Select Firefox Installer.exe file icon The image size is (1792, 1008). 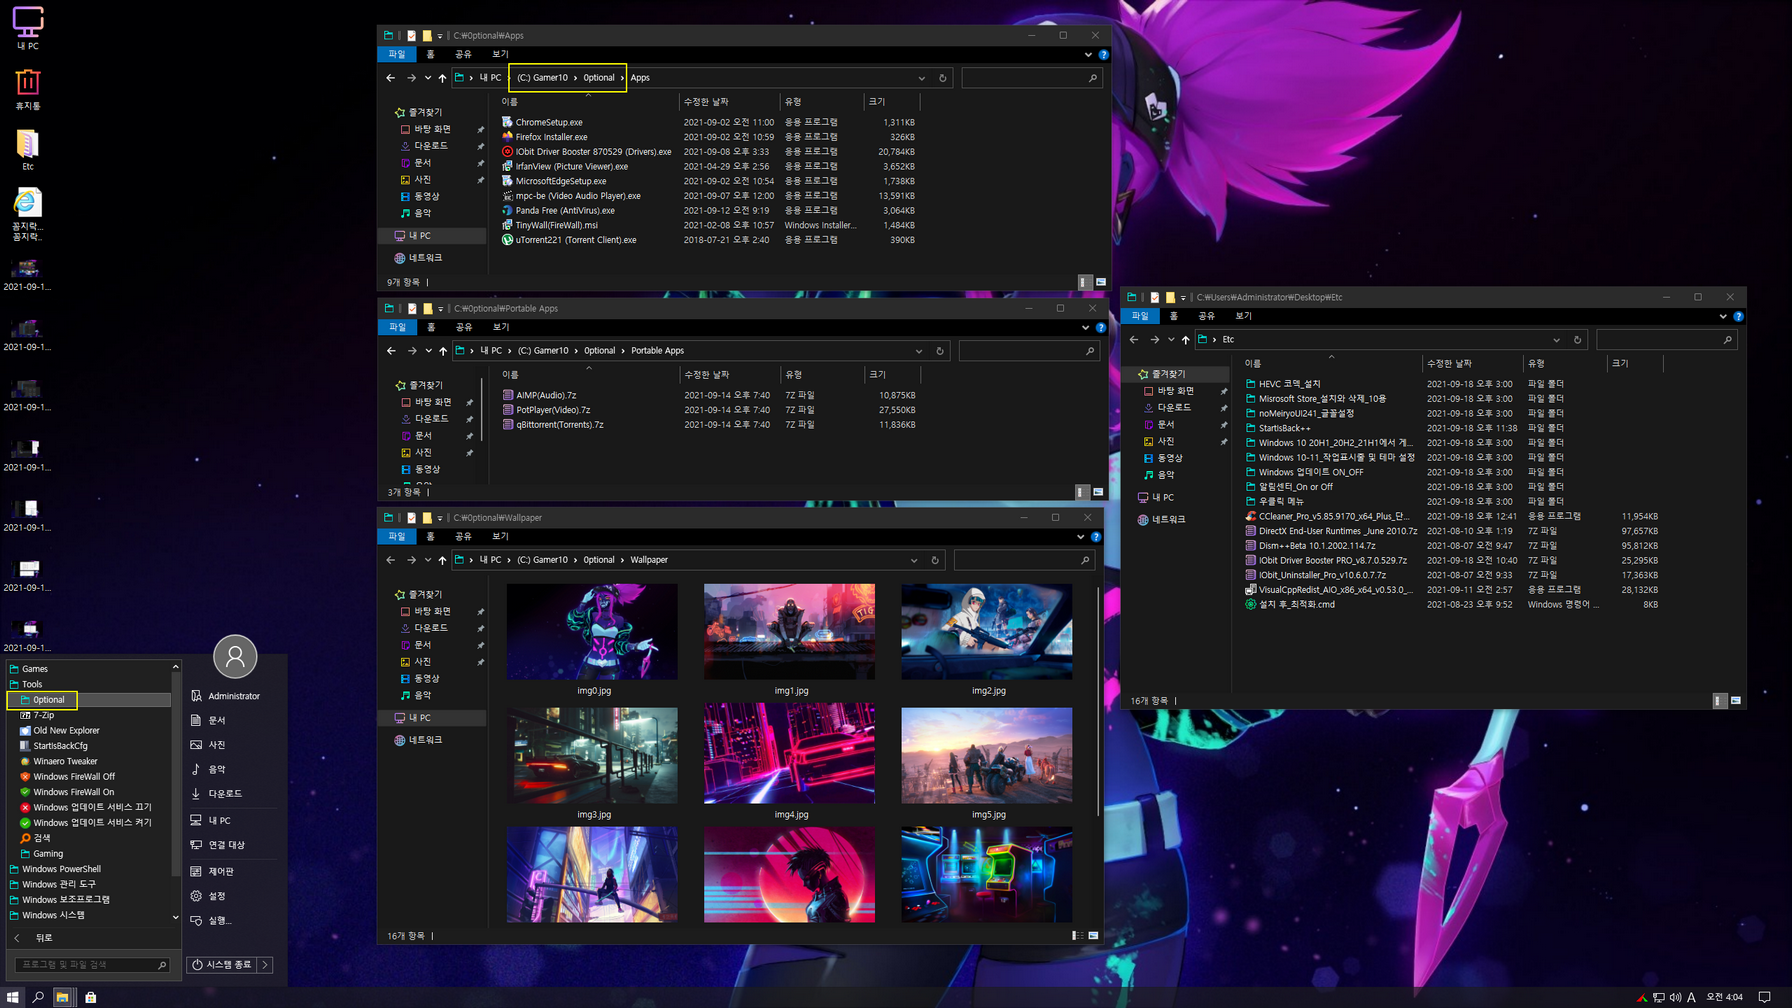pos(507,137)
